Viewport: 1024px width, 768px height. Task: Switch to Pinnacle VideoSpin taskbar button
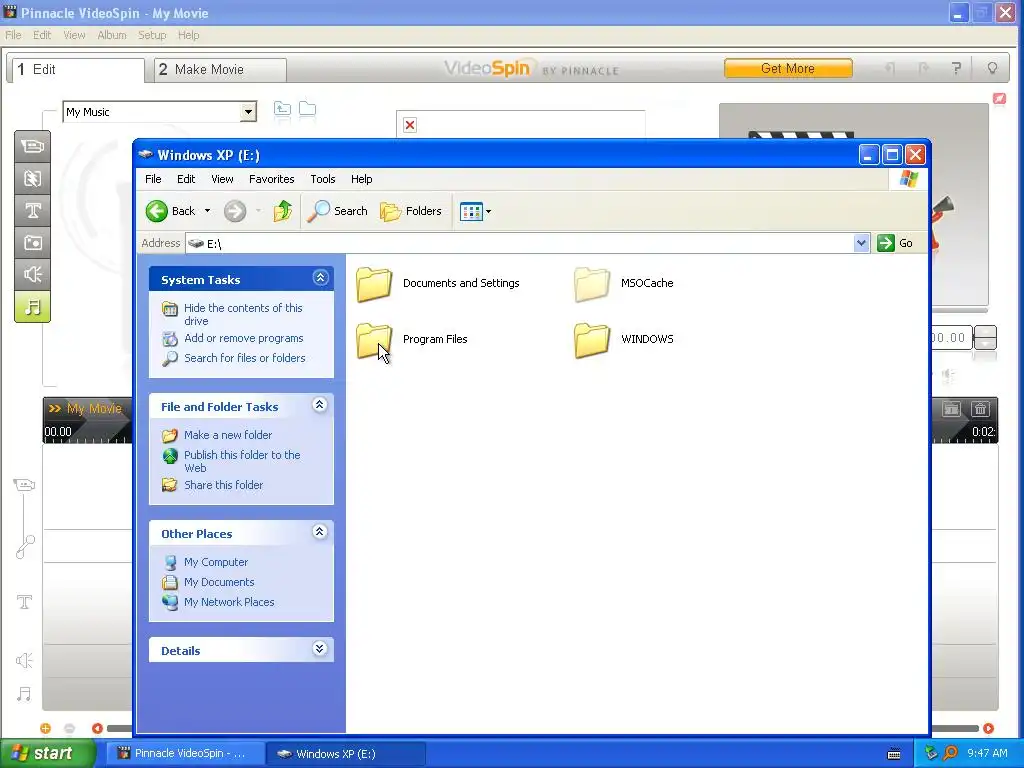pyautogui.click(x=185, y=754)
